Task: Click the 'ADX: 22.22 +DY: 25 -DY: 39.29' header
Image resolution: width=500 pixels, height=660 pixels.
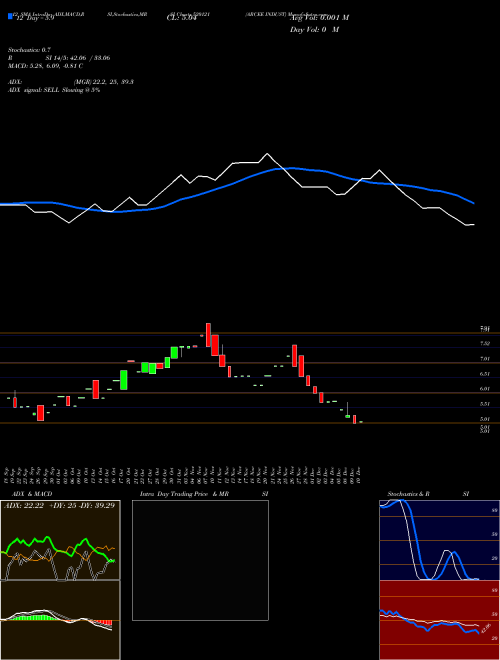Action: (59, 505)
